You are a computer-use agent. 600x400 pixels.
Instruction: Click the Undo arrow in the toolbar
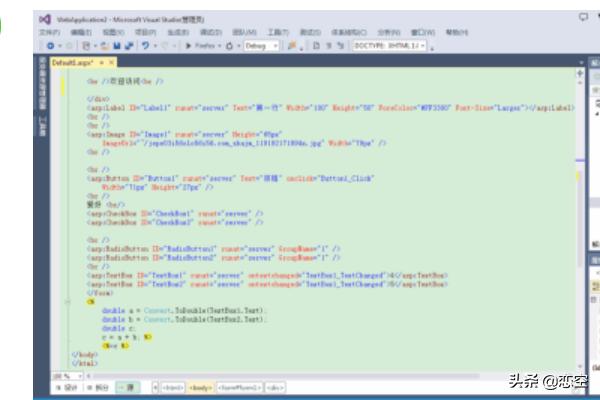pyautogui.click(x=146, y=46)
